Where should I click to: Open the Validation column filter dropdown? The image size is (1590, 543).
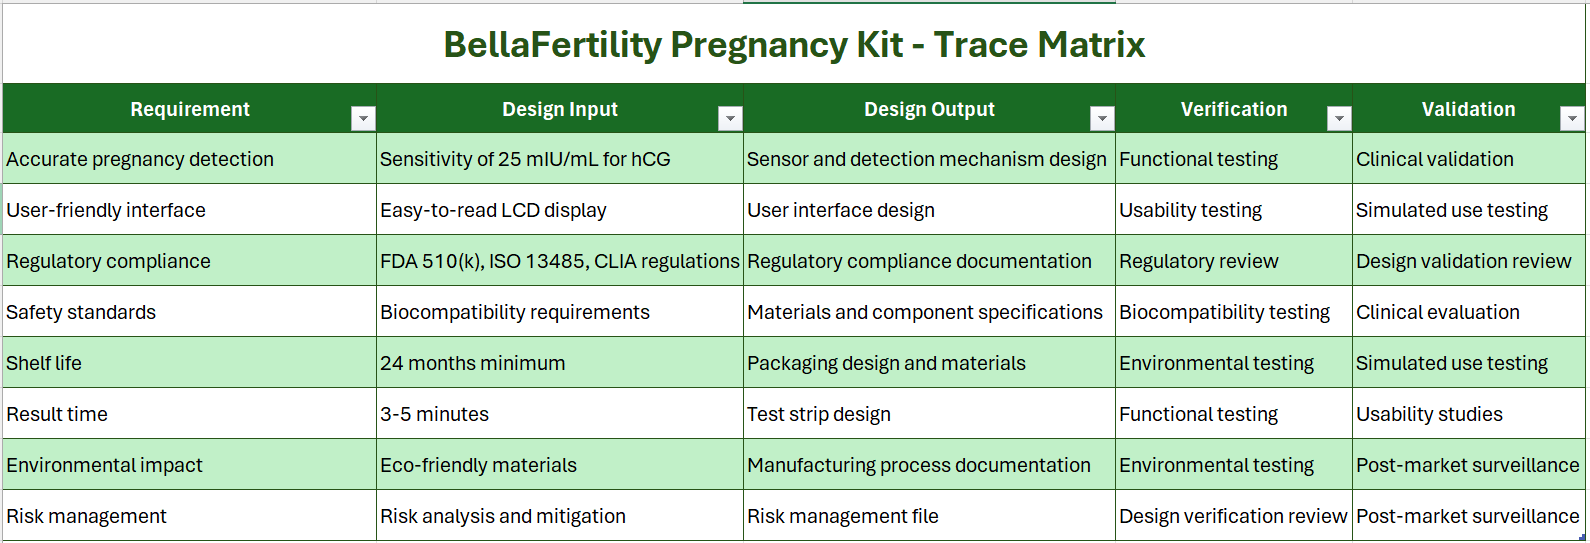click(x=1572, y=119)
